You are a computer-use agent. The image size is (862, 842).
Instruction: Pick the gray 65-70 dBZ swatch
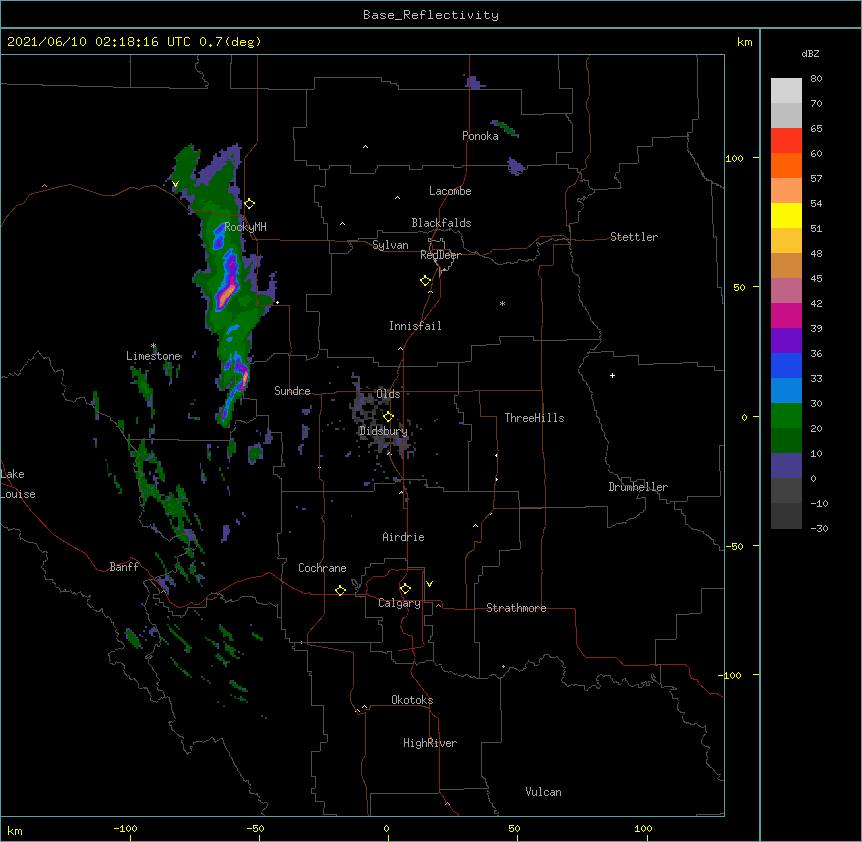(786, 115)
